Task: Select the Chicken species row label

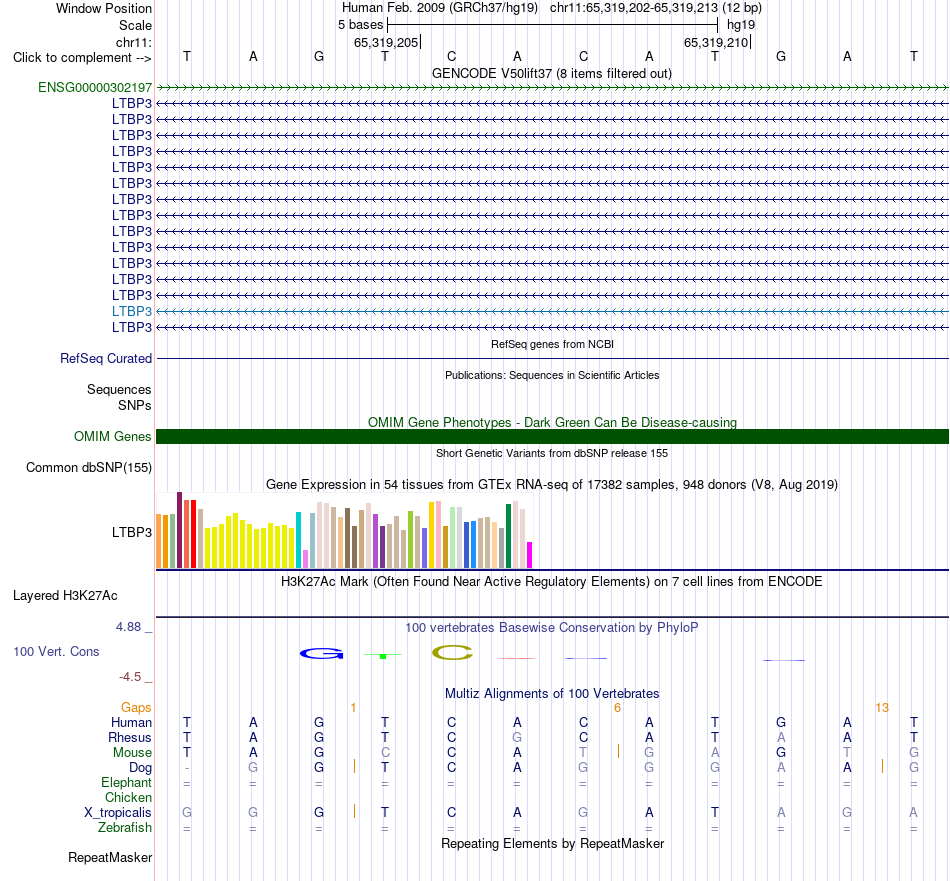Action: point(128,797)
